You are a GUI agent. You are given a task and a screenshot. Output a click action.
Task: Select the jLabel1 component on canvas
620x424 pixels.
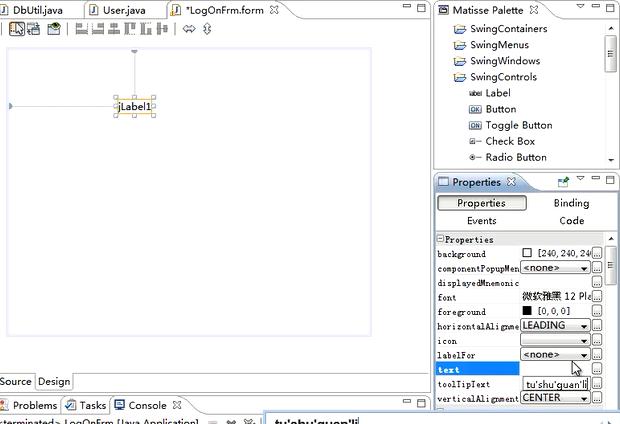[134, 107]
